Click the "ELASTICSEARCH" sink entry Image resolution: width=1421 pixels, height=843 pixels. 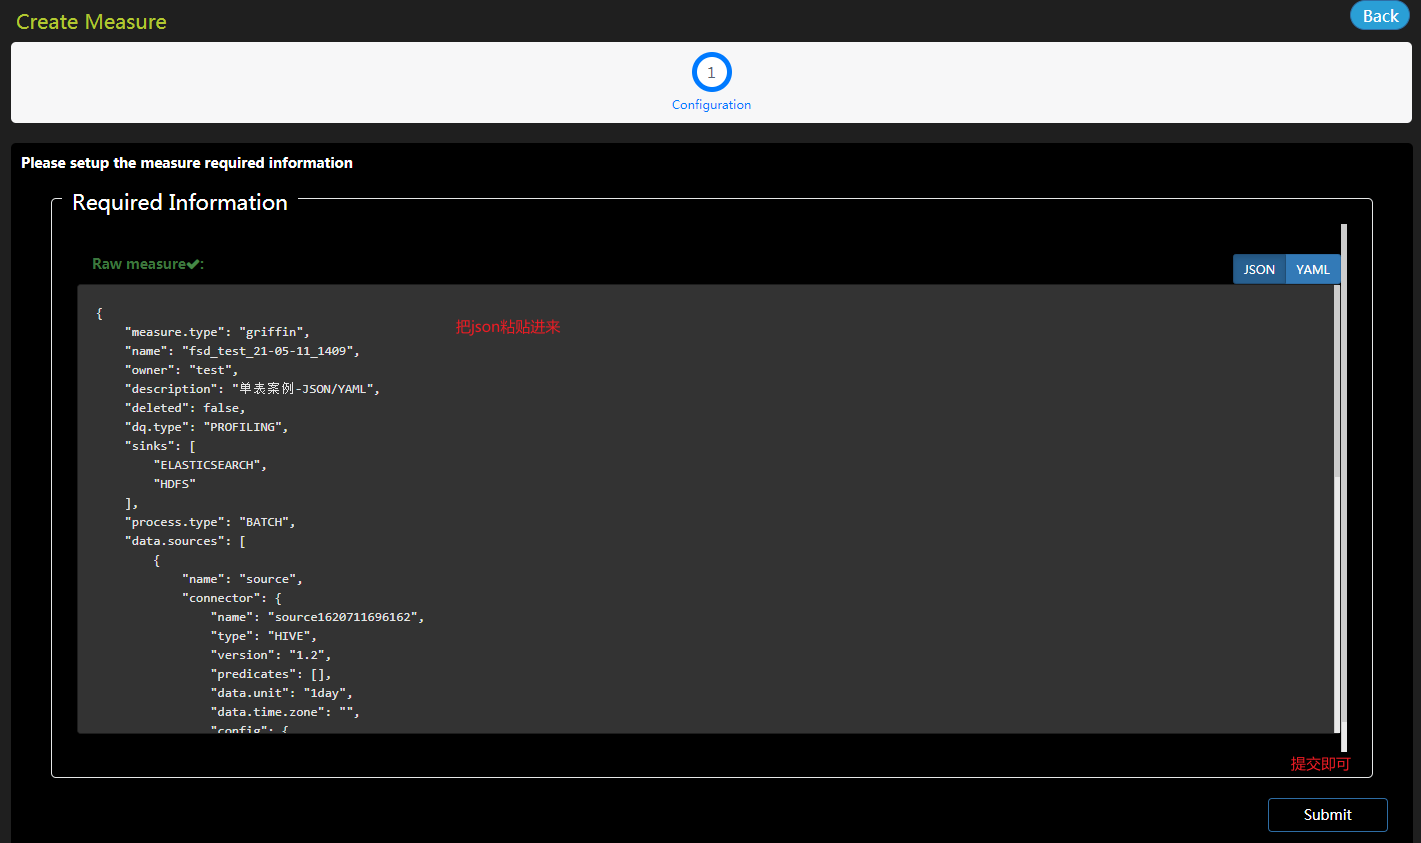210,465
